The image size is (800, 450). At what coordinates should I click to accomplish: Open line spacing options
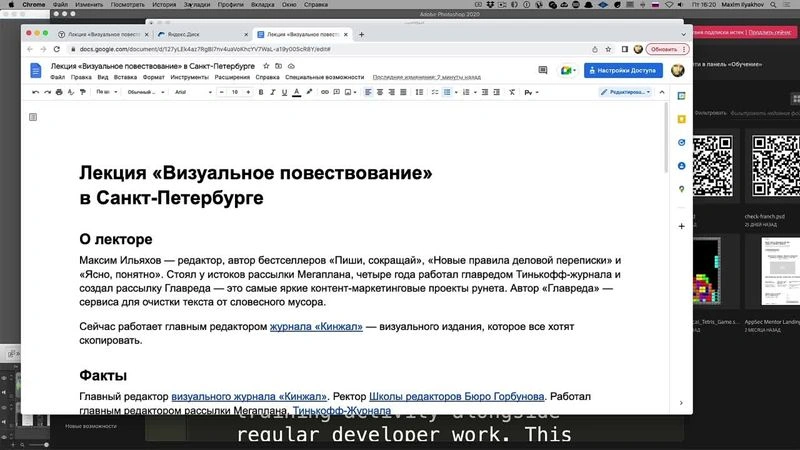419,92
